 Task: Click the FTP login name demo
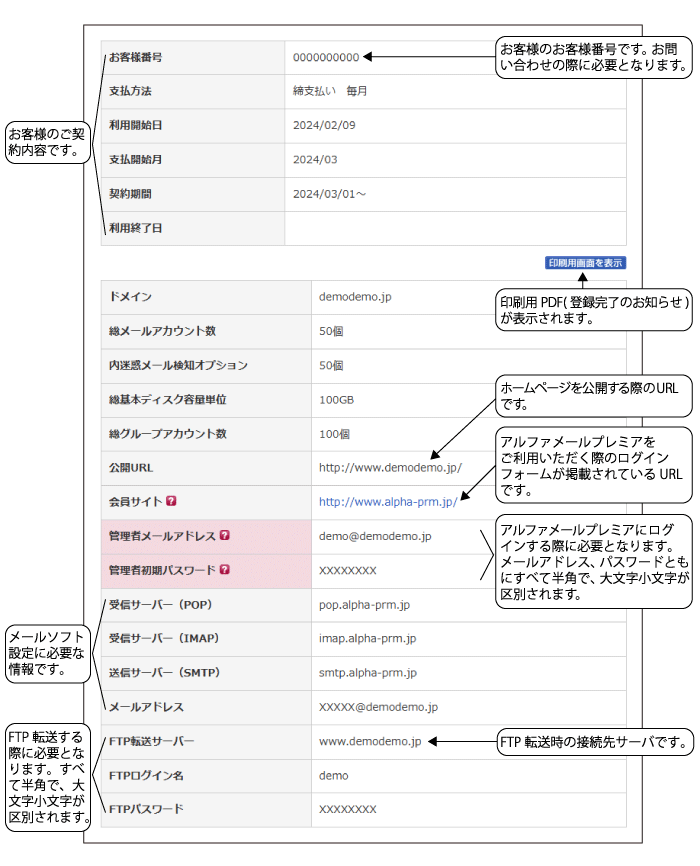pyautogui.click(x=334, y=775)
